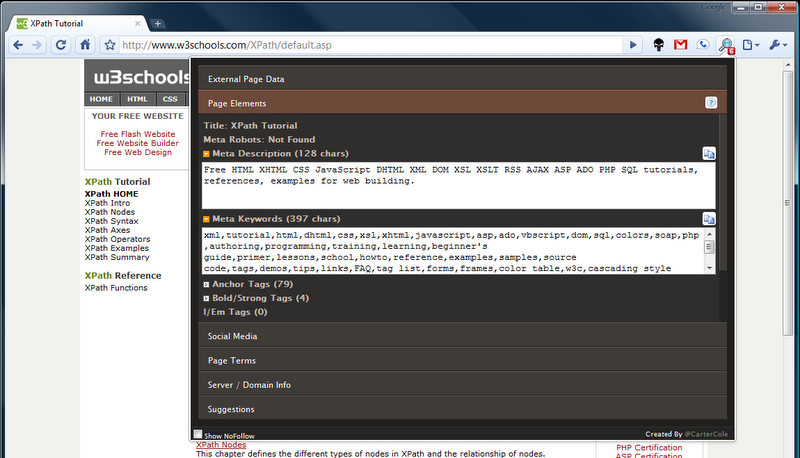
Task: Go back with the browser back arrow
Action: click(18, 45)
